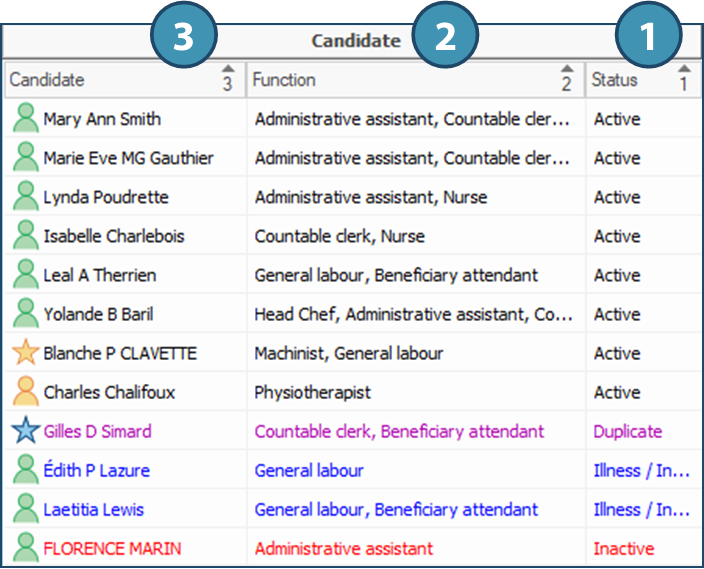The height and width of the screenshot is (569, 704).
Task: Click the person icon beside FLORENCE MARIN
Action: [x=25, y=548]
